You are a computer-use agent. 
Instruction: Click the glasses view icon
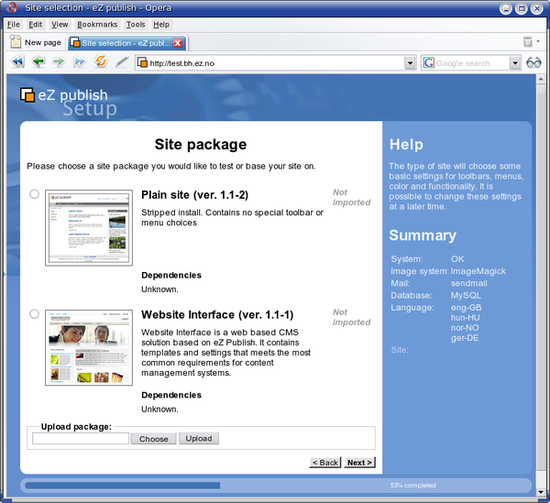533,63
